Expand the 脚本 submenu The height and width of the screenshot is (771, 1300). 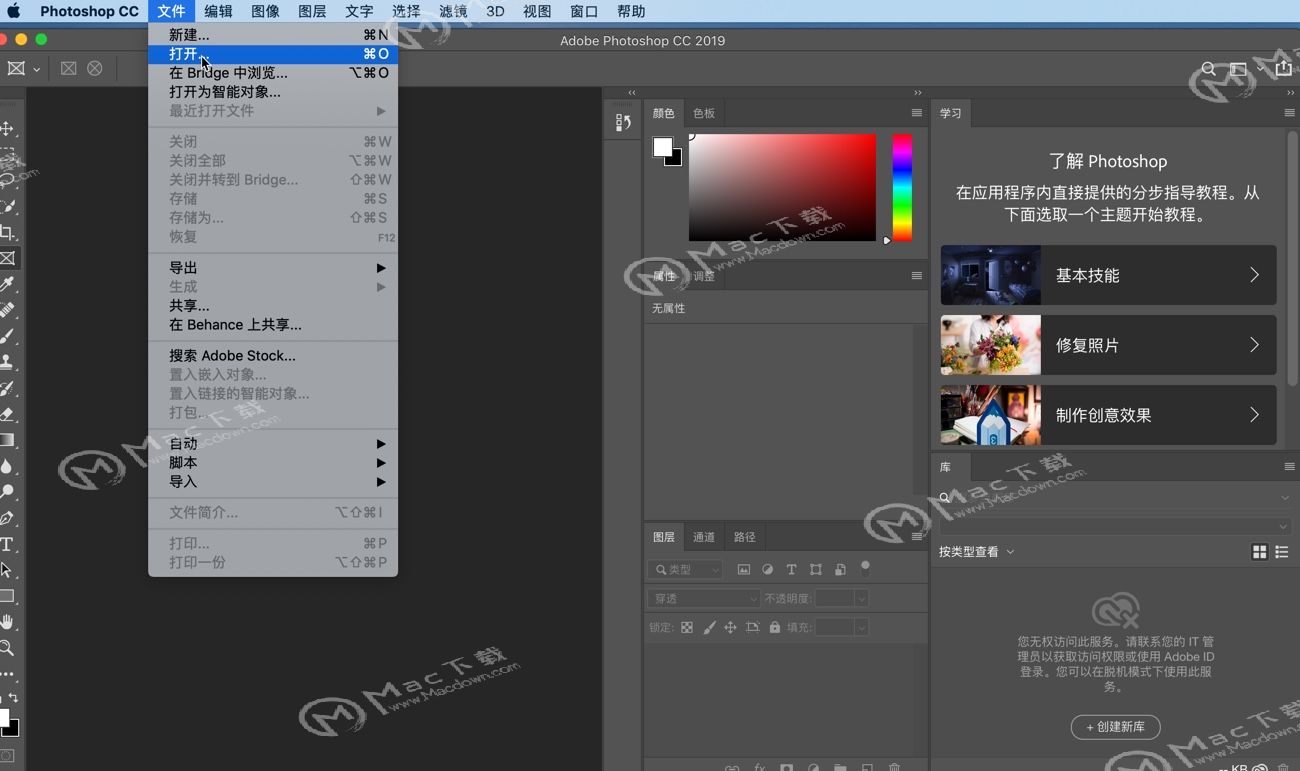(273, 463)
